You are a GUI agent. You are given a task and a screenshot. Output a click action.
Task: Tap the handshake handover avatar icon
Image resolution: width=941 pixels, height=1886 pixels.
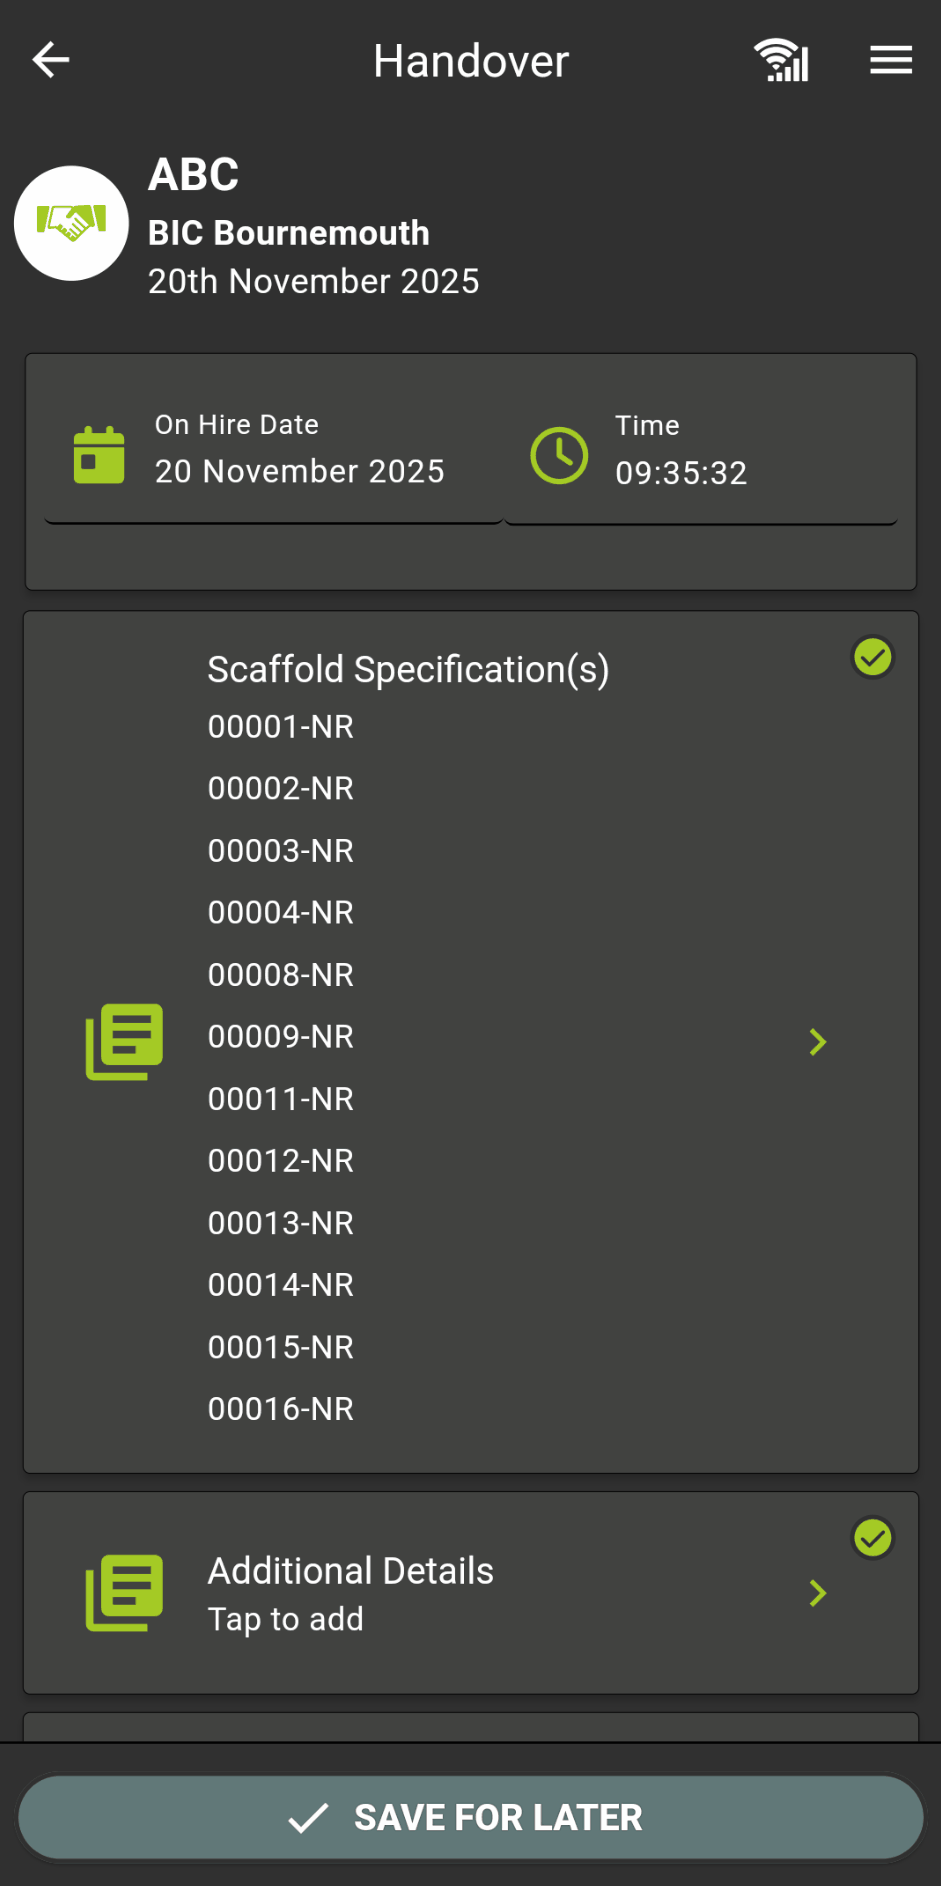tap(71, 223)
